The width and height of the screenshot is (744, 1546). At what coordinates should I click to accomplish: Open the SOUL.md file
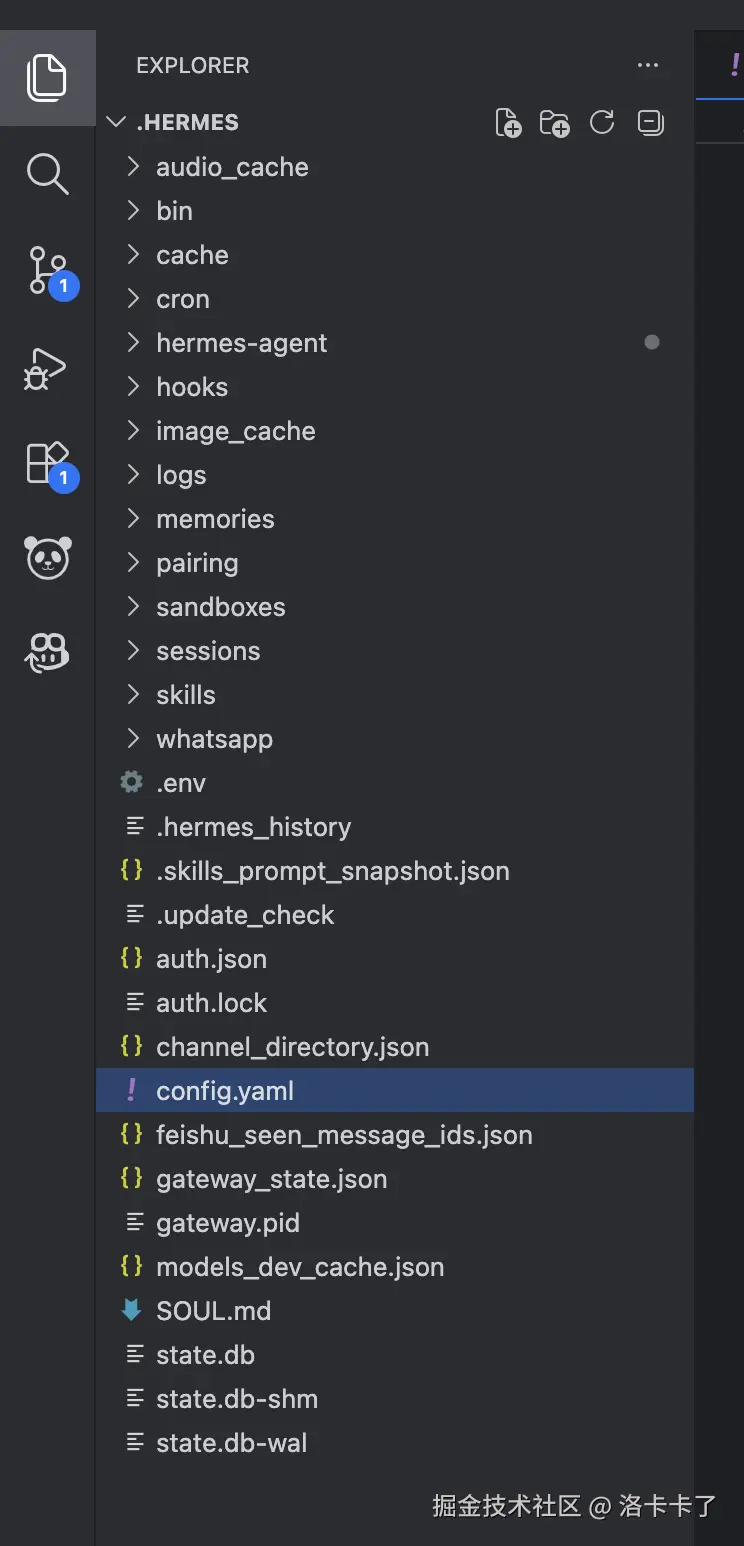(213, 1311)
